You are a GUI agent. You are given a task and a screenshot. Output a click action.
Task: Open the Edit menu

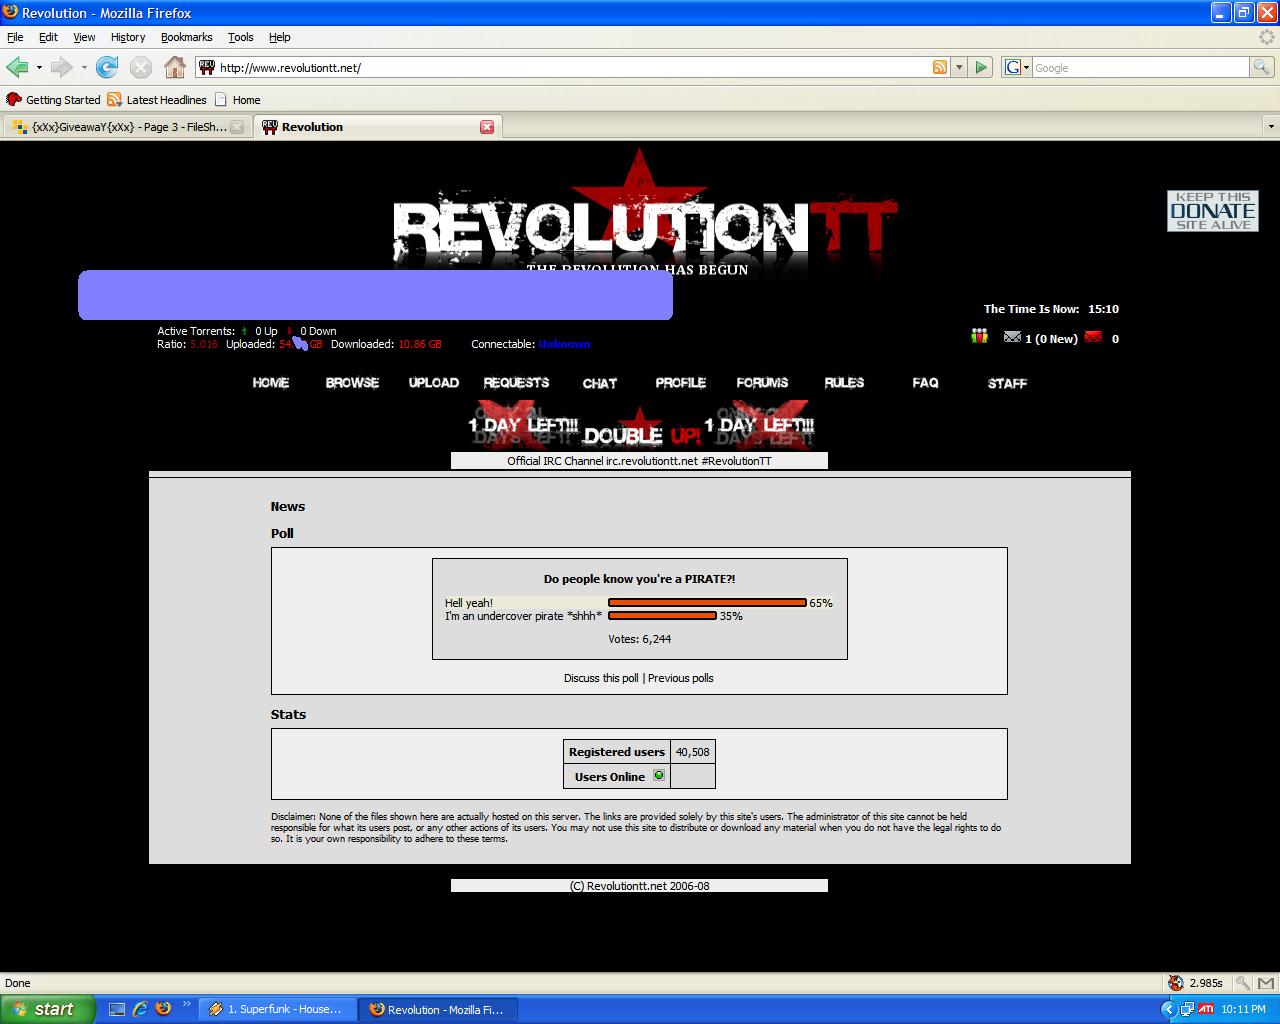[48, 37]
